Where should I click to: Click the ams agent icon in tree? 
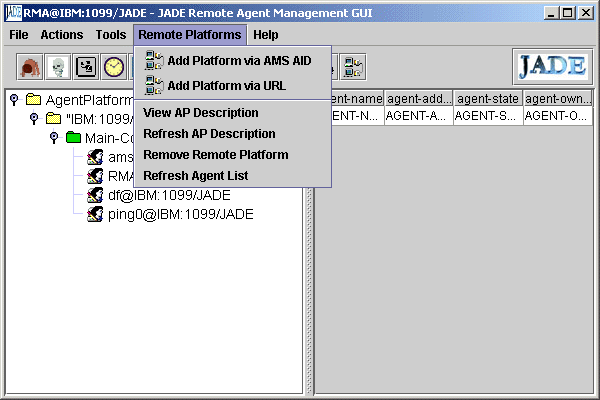95,157
